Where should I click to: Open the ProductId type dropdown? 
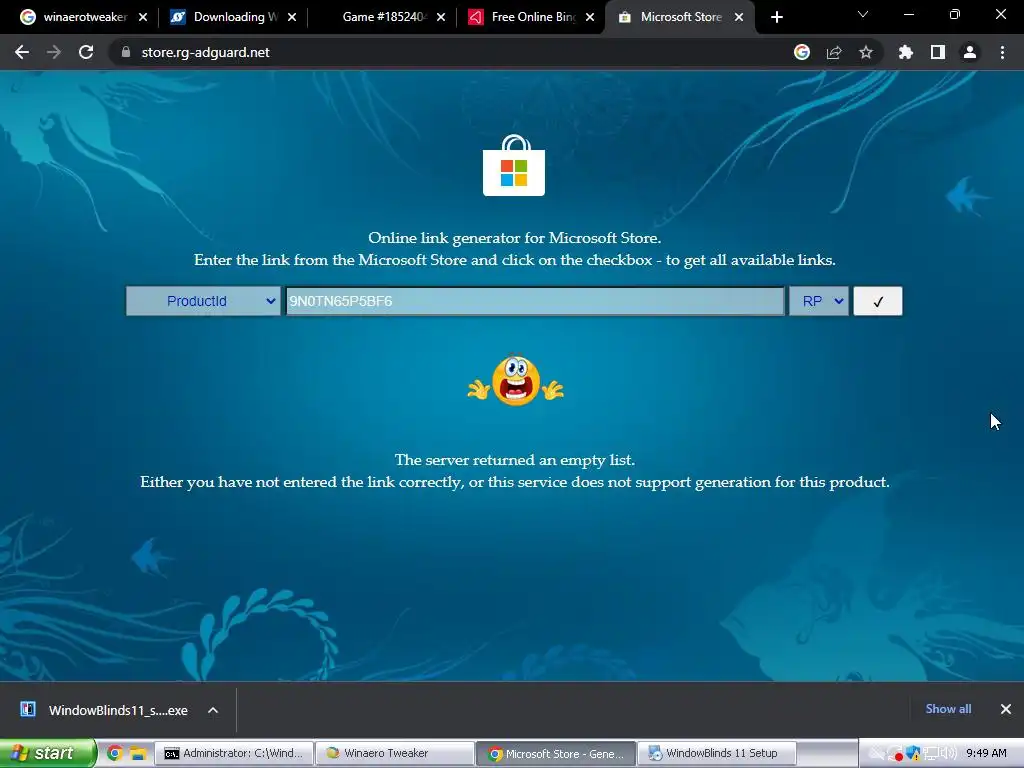pyautogui.click(x=203, y=301)
